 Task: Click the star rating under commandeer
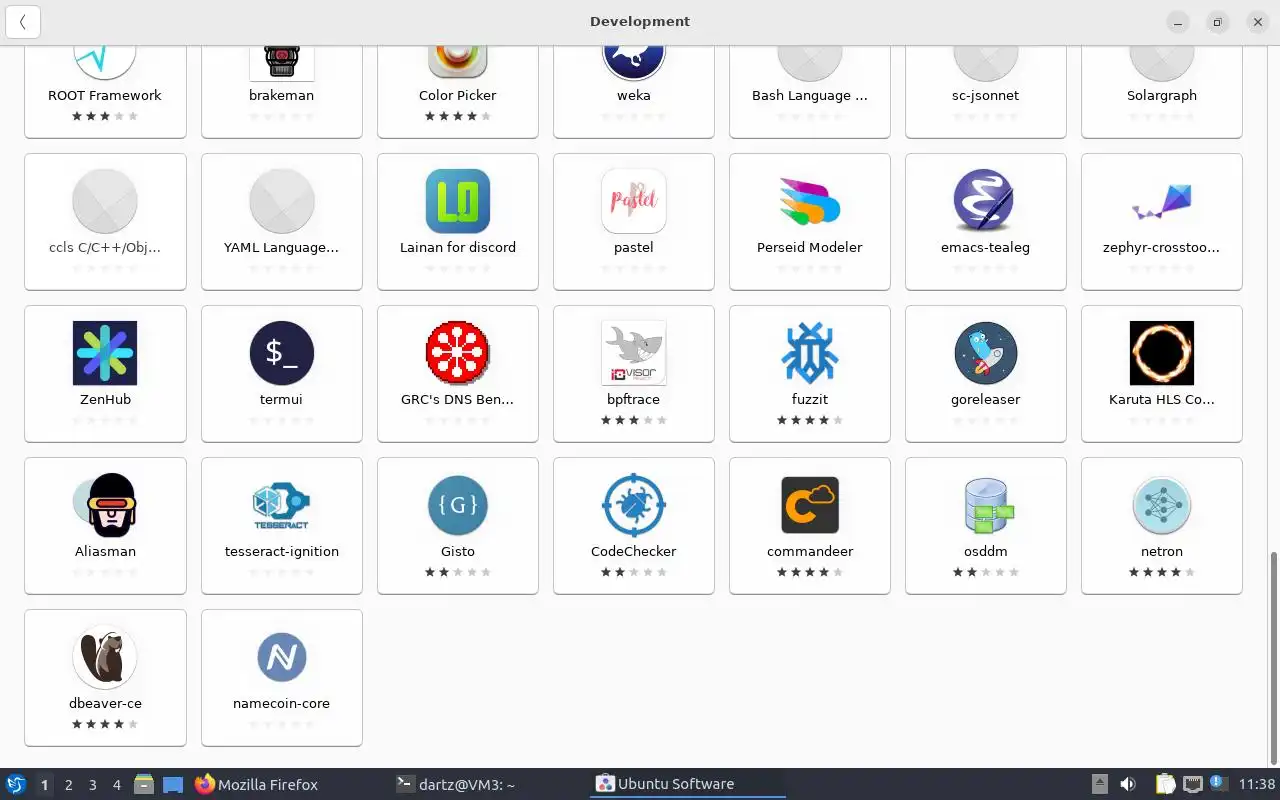(810, 572)
